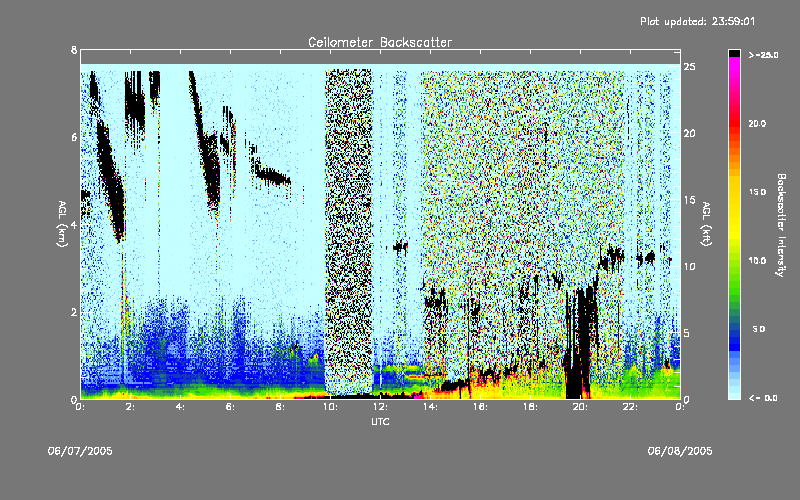Click the '<- 0.0' colorbar bottom label
The height and width of the screenshot is (500, 800).
click(x=763, y=397)
